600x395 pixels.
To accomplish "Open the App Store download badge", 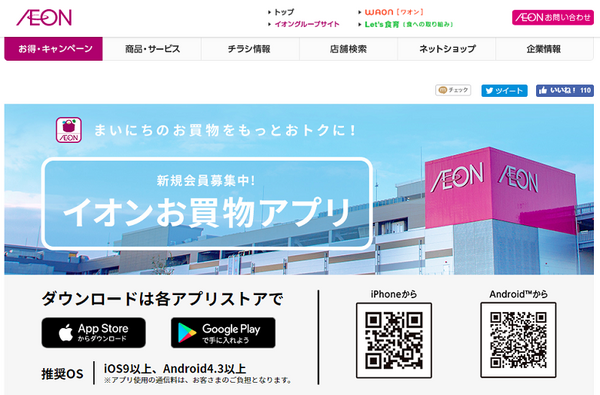I will click(x=94, y=333).
